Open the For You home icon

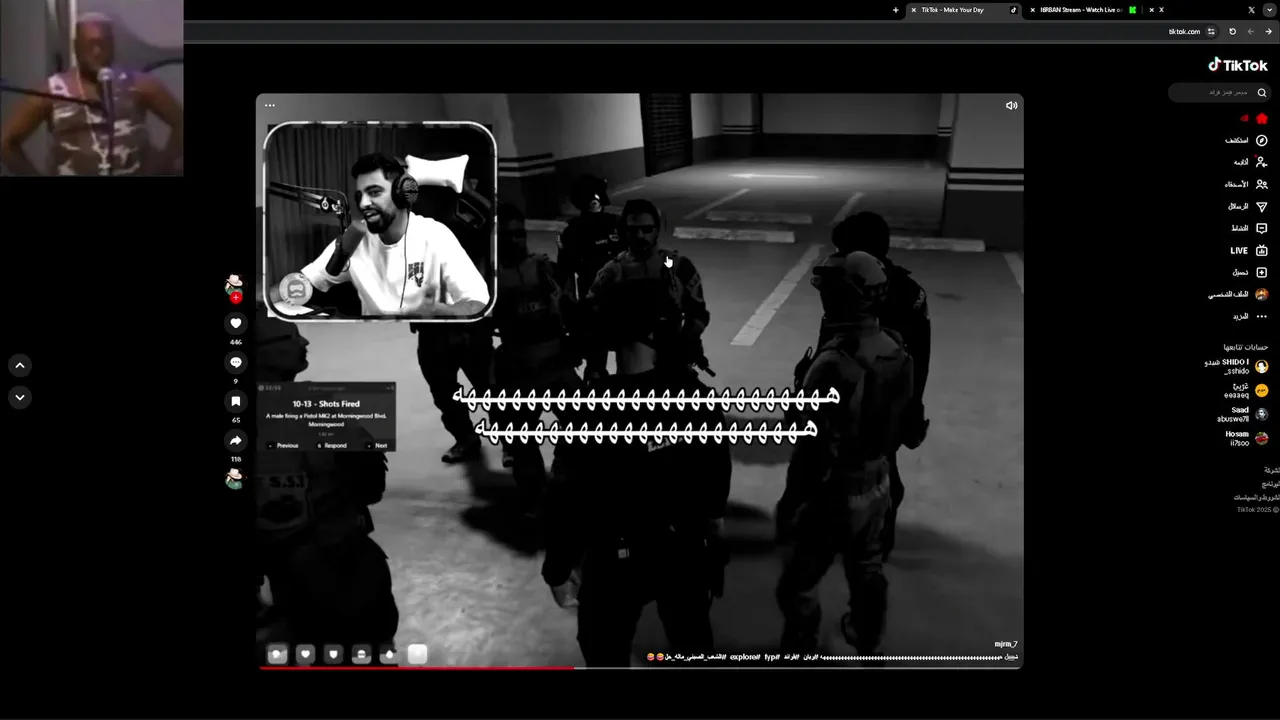1262,118
